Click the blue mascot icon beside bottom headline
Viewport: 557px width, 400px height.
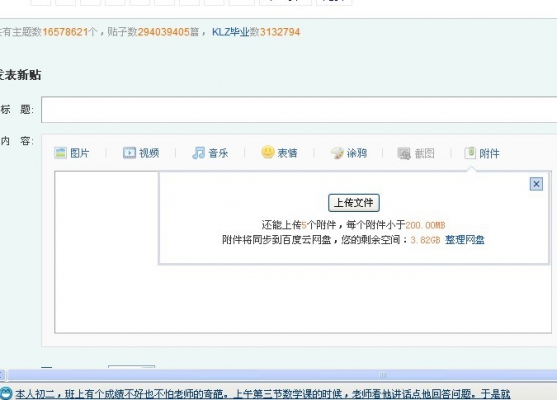(x=6, y=394)
